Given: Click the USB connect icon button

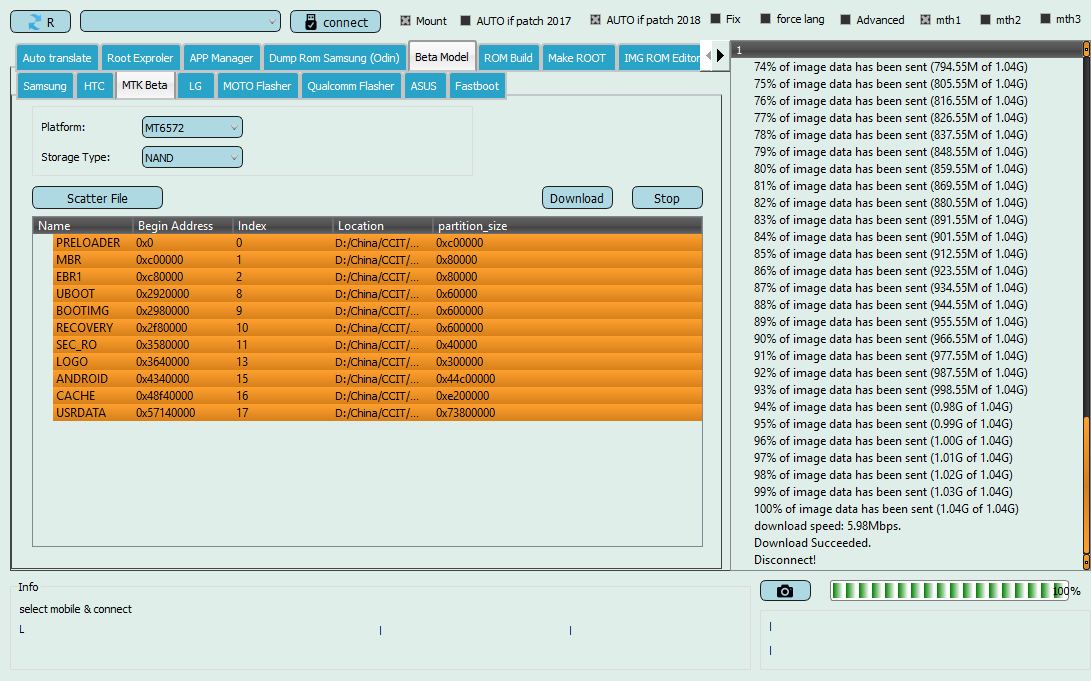Looking at the screenshot, I should (335, 22).
